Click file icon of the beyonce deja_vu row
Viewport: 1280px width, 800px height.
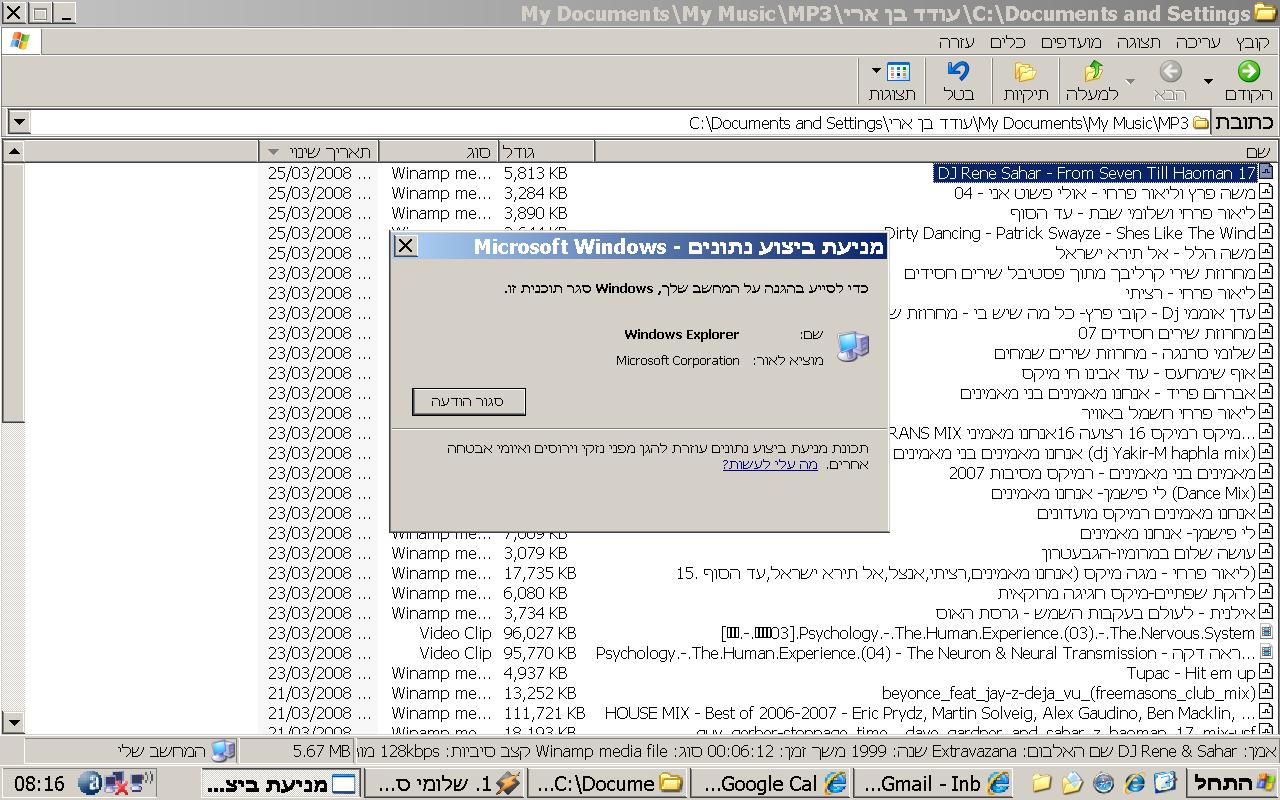tap(1265, 692)
